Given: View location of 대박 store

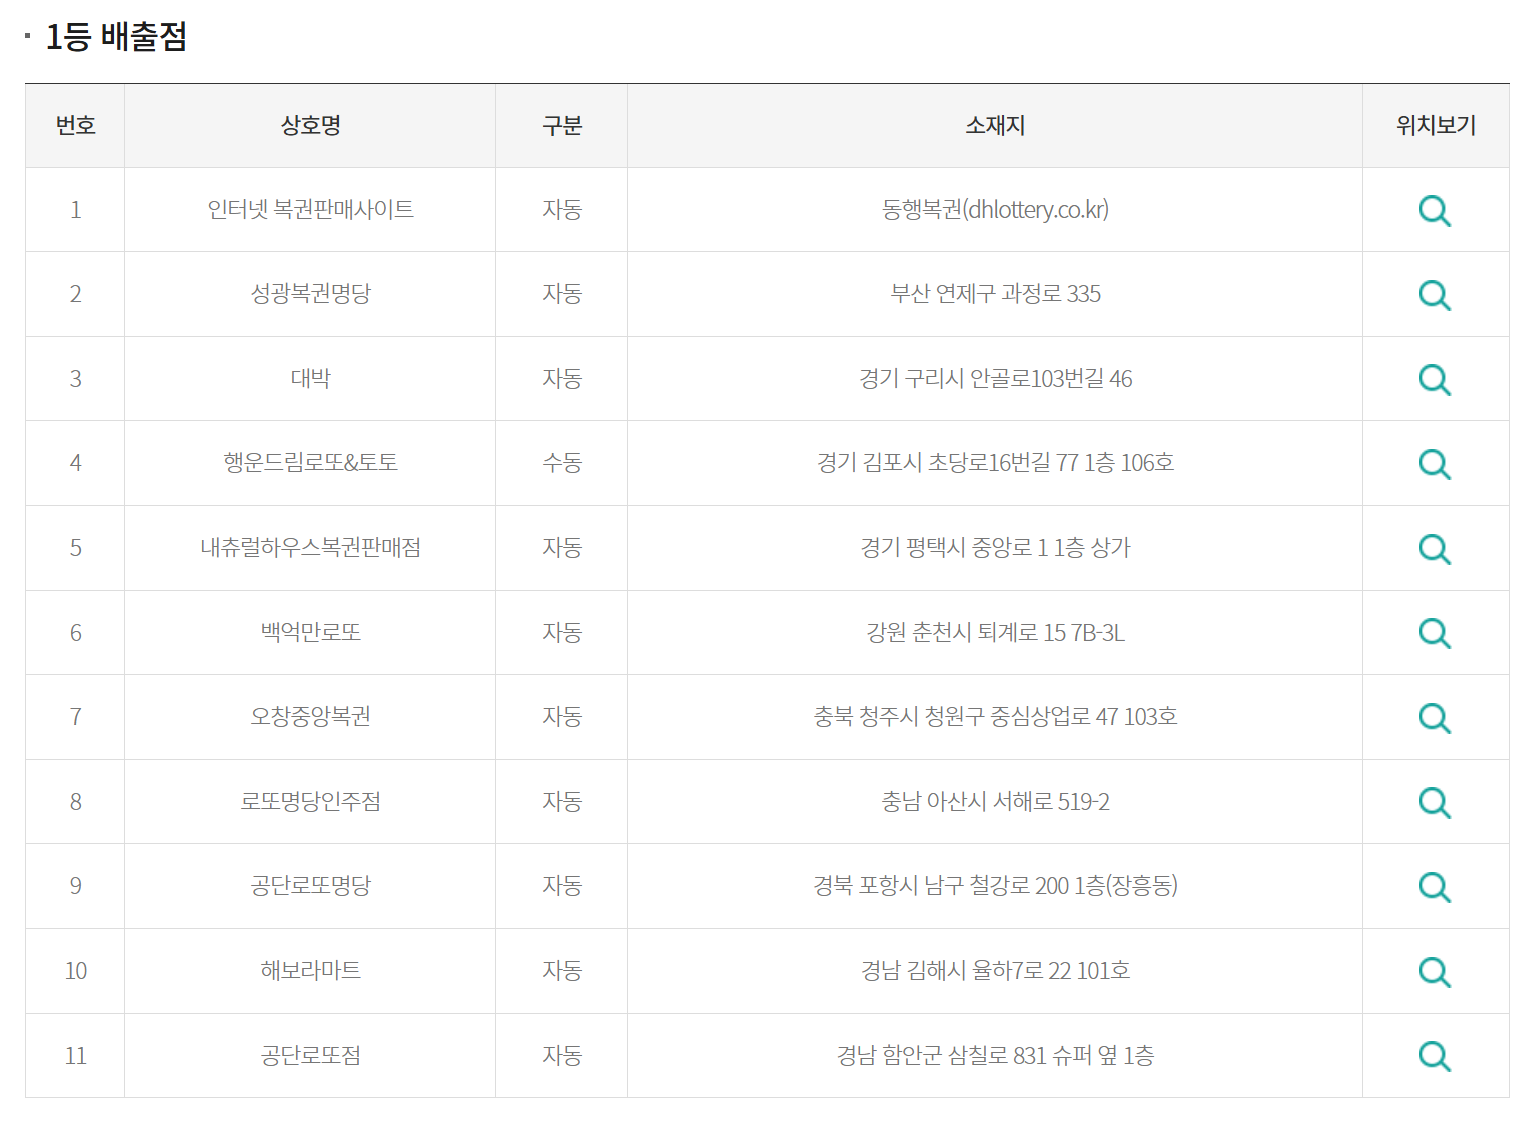Looking at the screenshot, I should (x=1435, y=379).
